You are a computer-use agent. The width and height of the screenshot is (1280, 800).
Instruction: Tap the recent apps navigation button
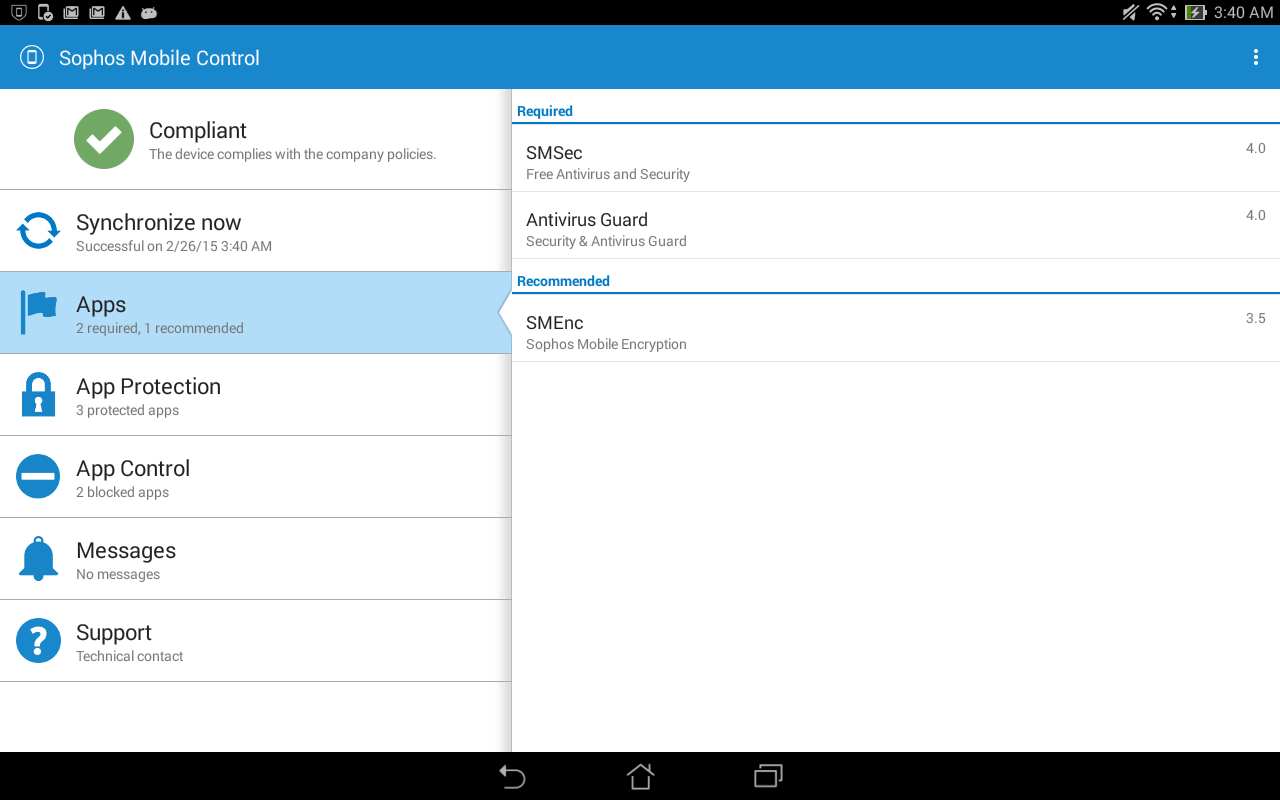pos(768,776)
